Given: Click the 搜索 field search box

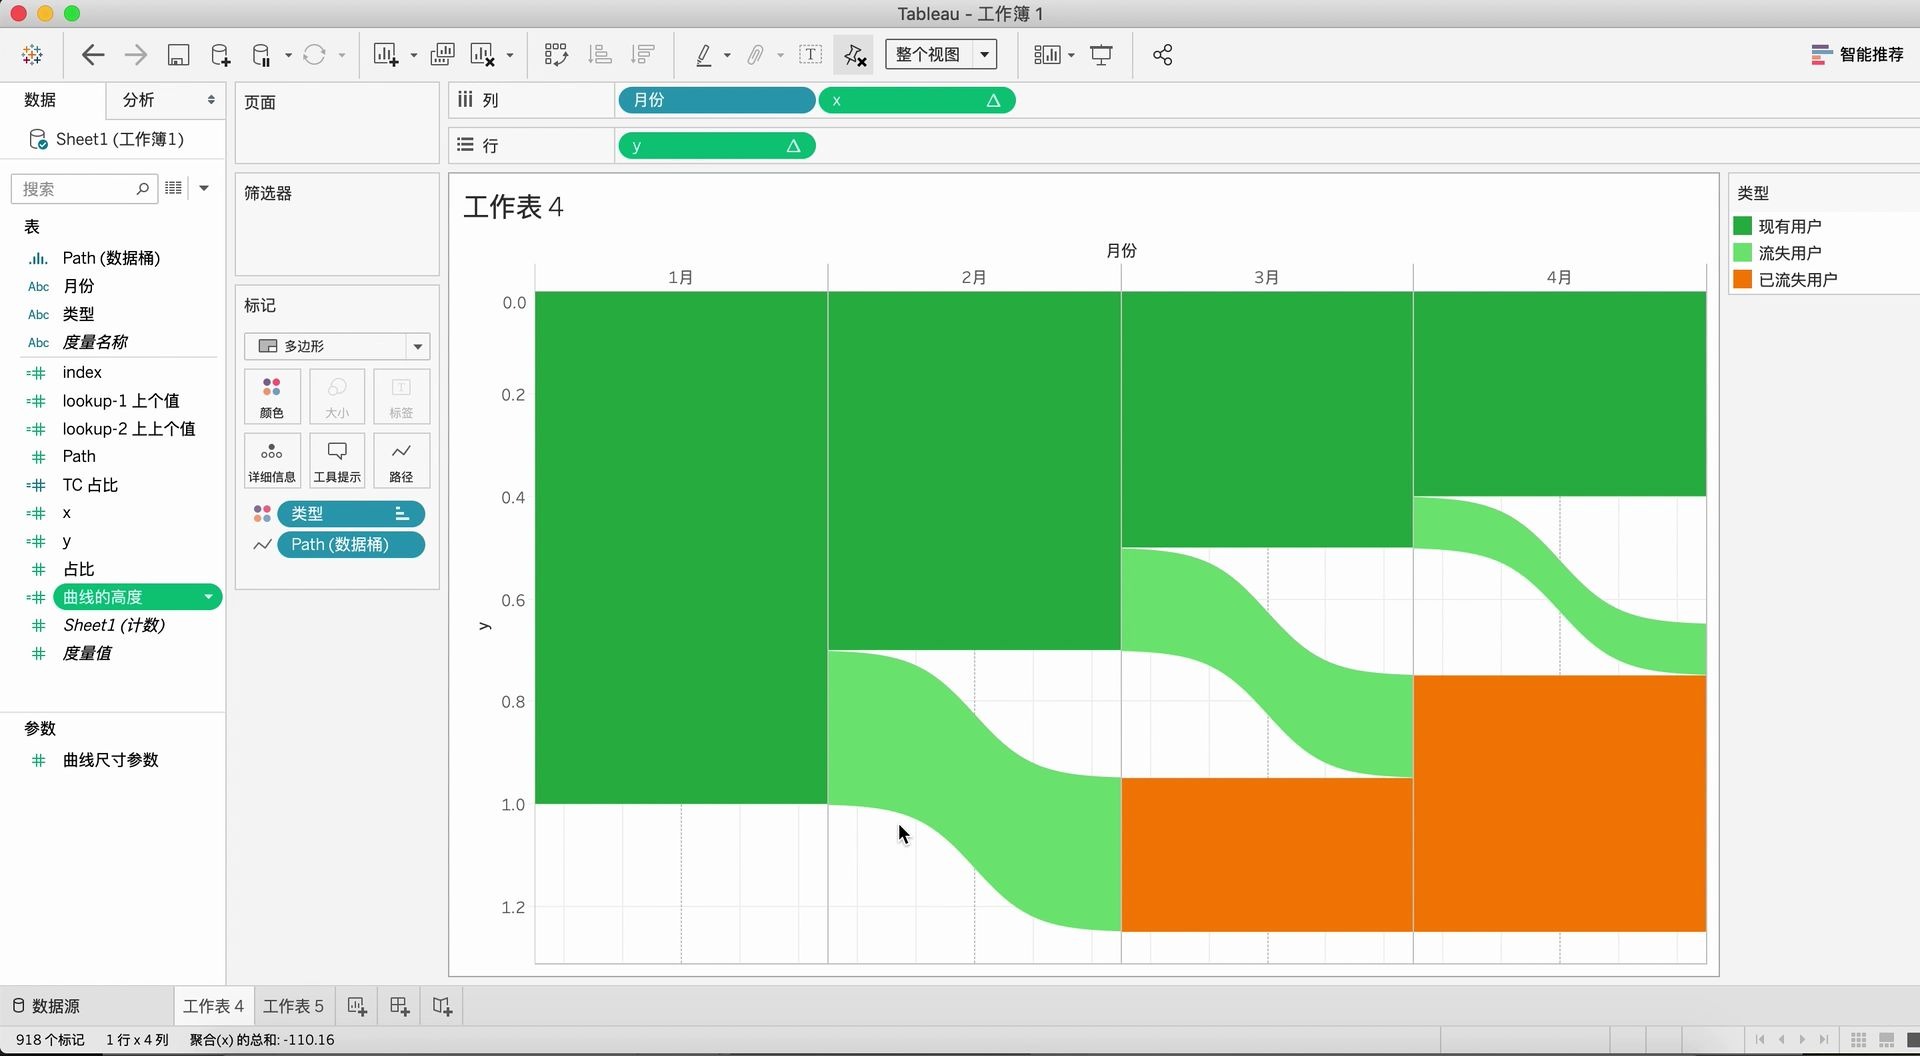Looking at the screenshot, I should [84, 189].
